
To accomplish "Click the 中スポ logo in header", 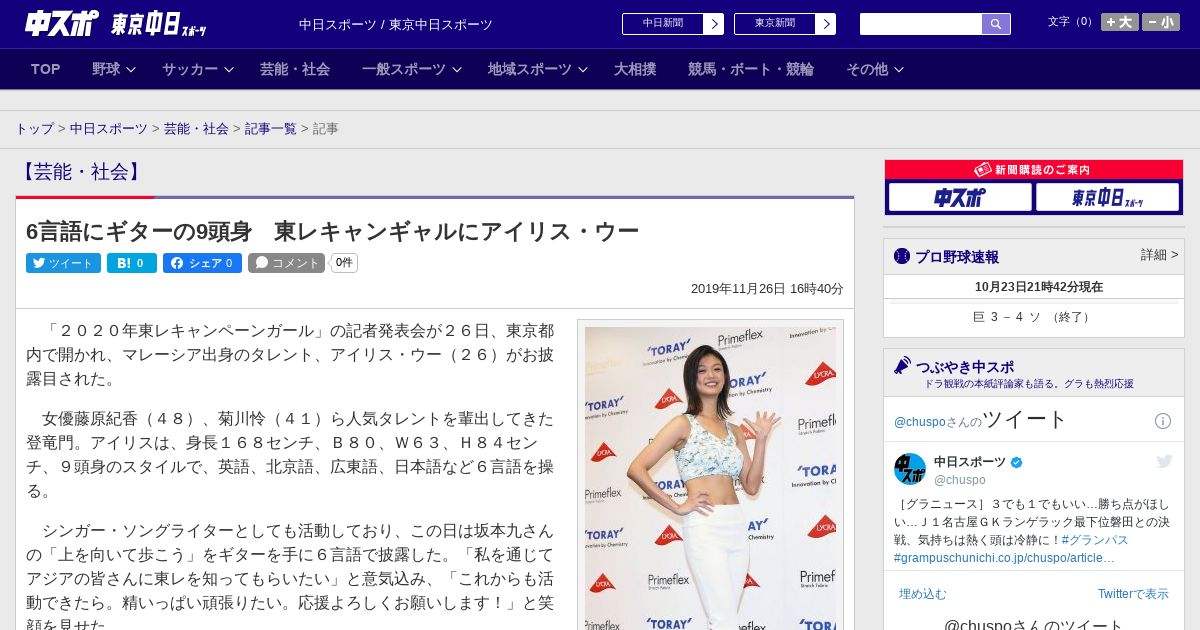I will coord(62,23).
